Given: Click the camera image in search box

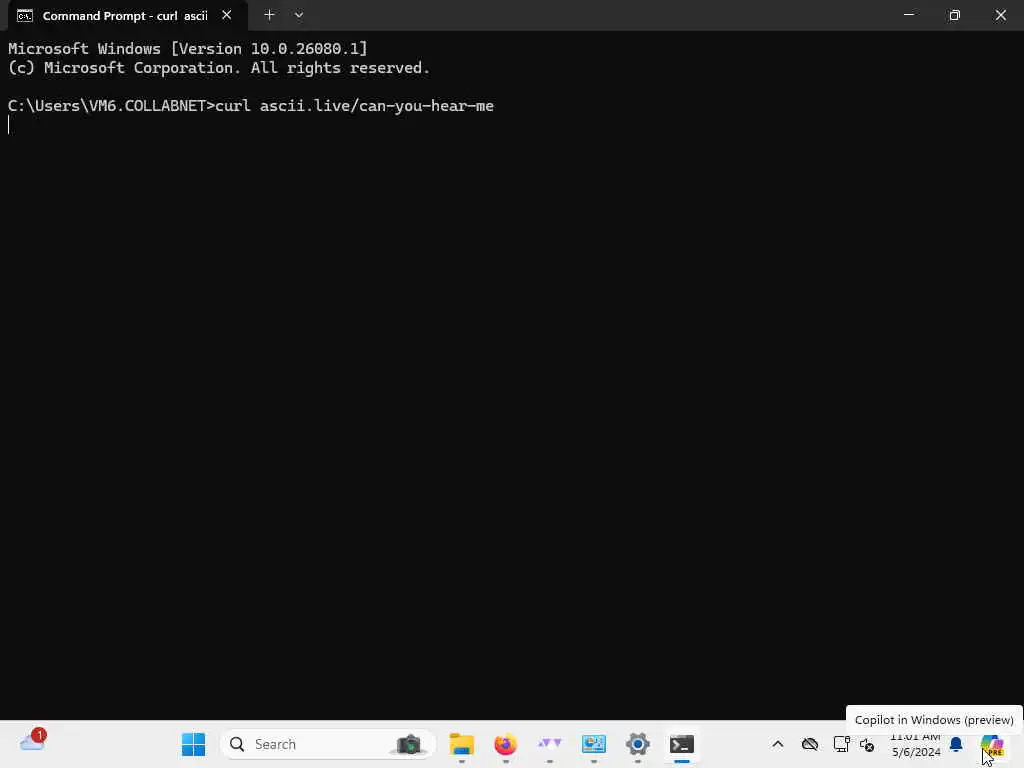Looking at the screenshot, I should pos(409,744).
